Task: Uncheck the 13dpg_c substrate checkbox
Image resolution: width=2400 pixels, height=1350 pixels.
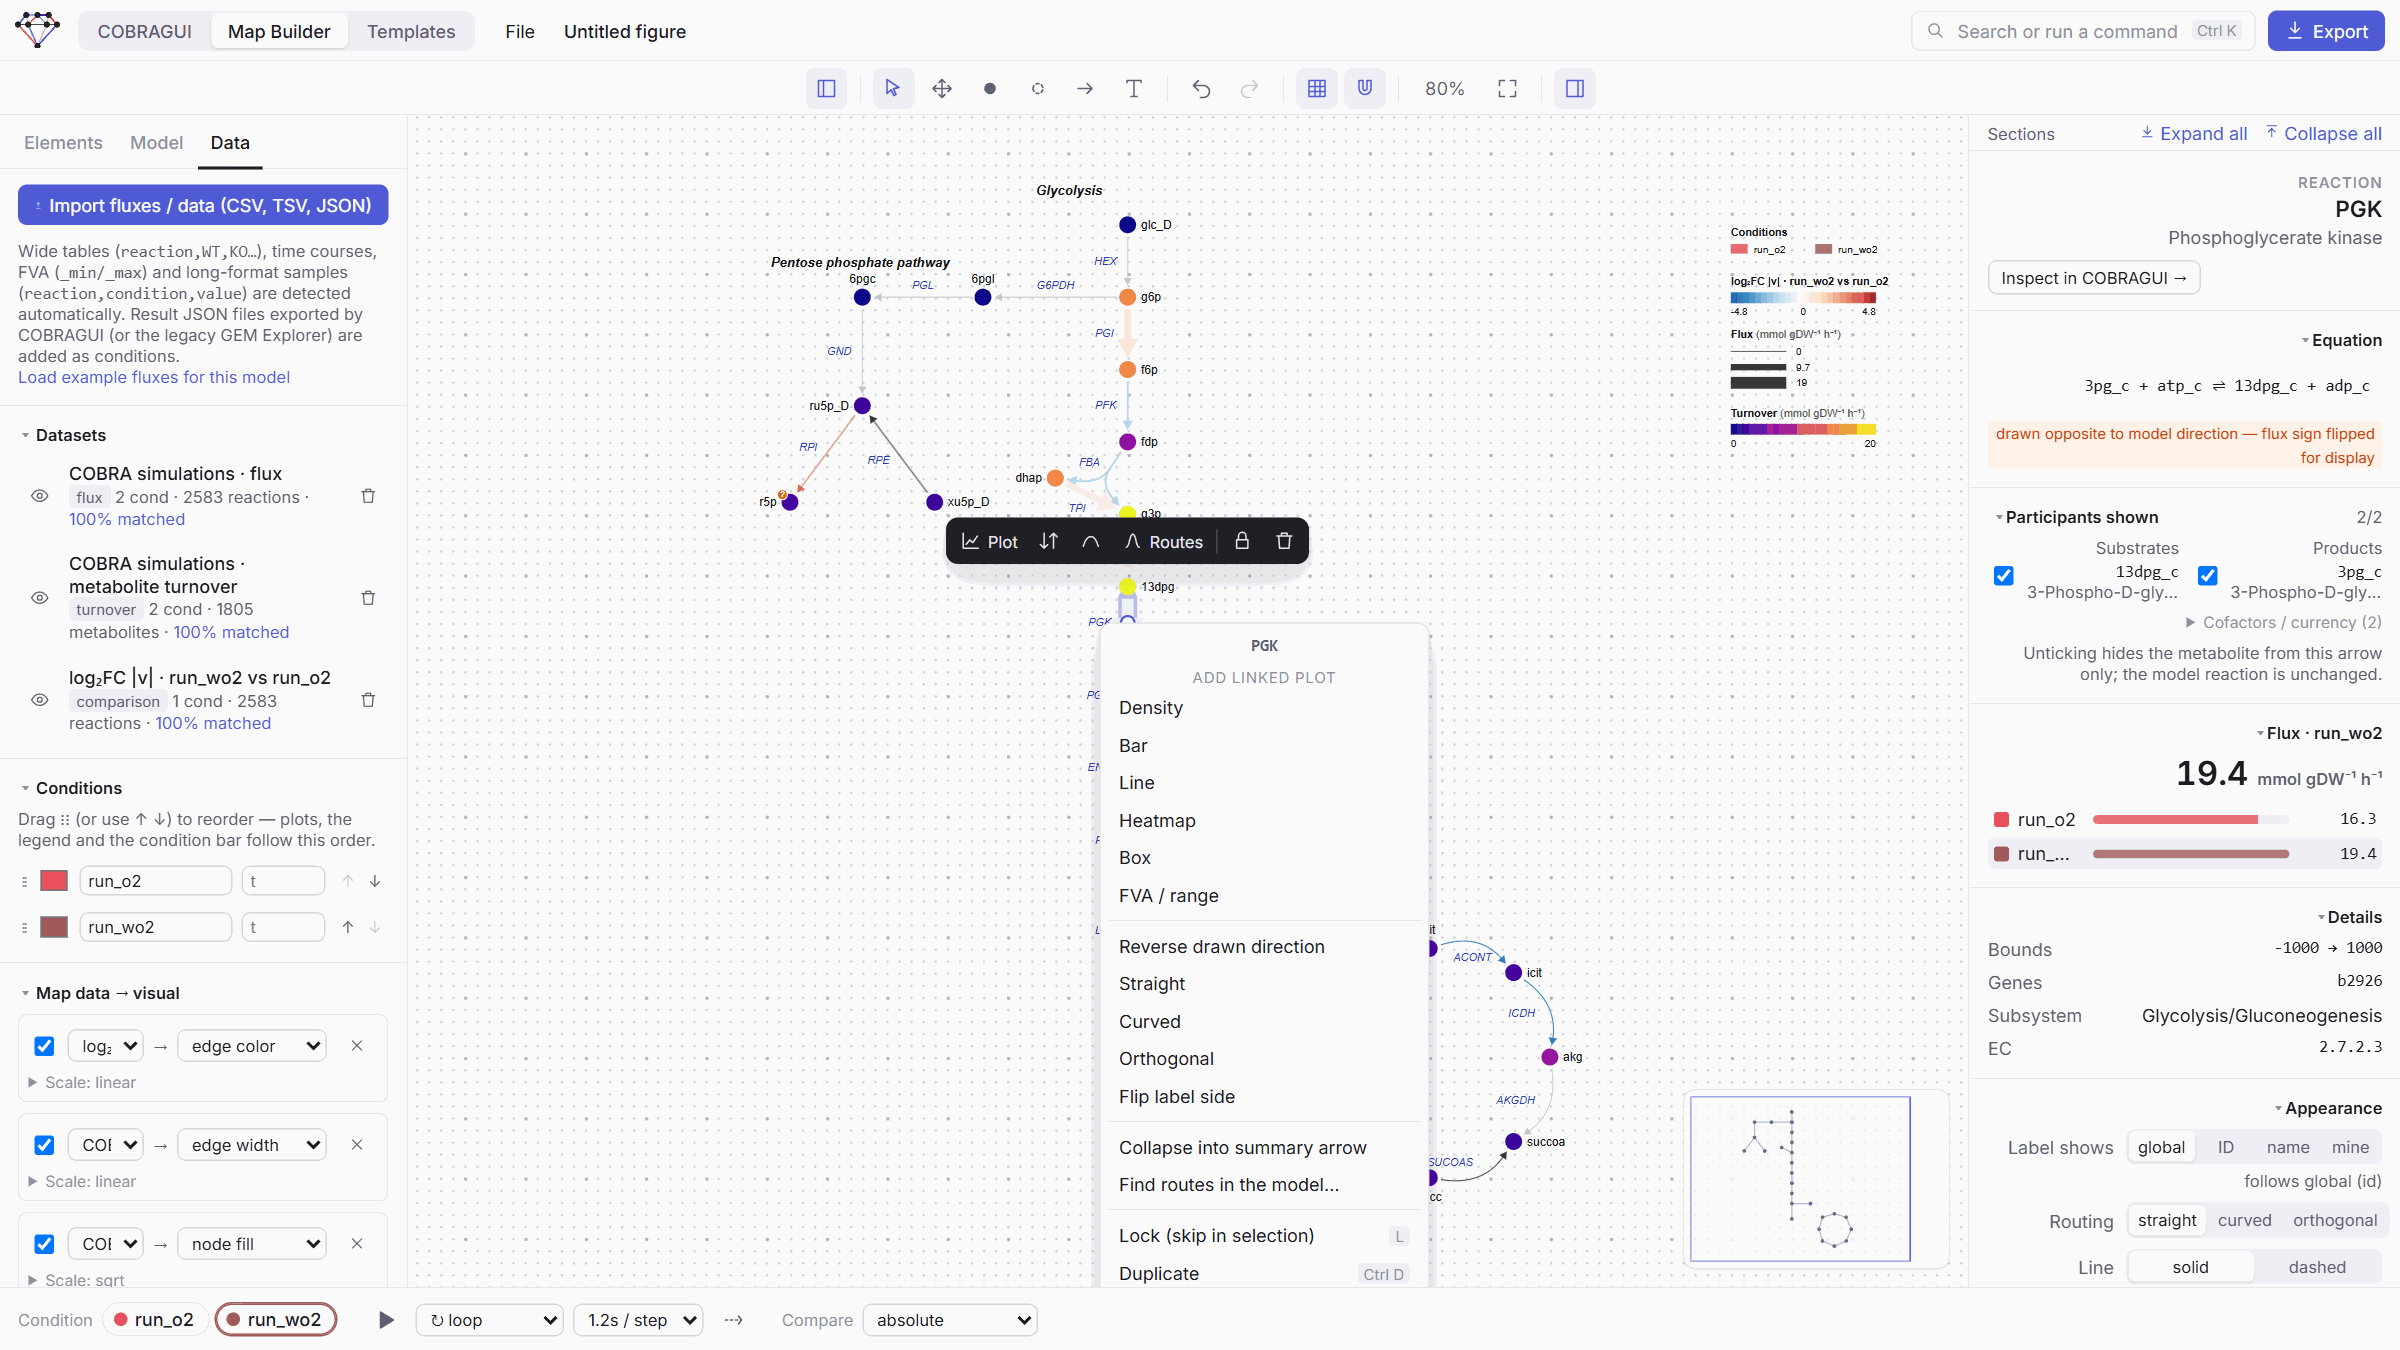Action: tap(2003, 575)
